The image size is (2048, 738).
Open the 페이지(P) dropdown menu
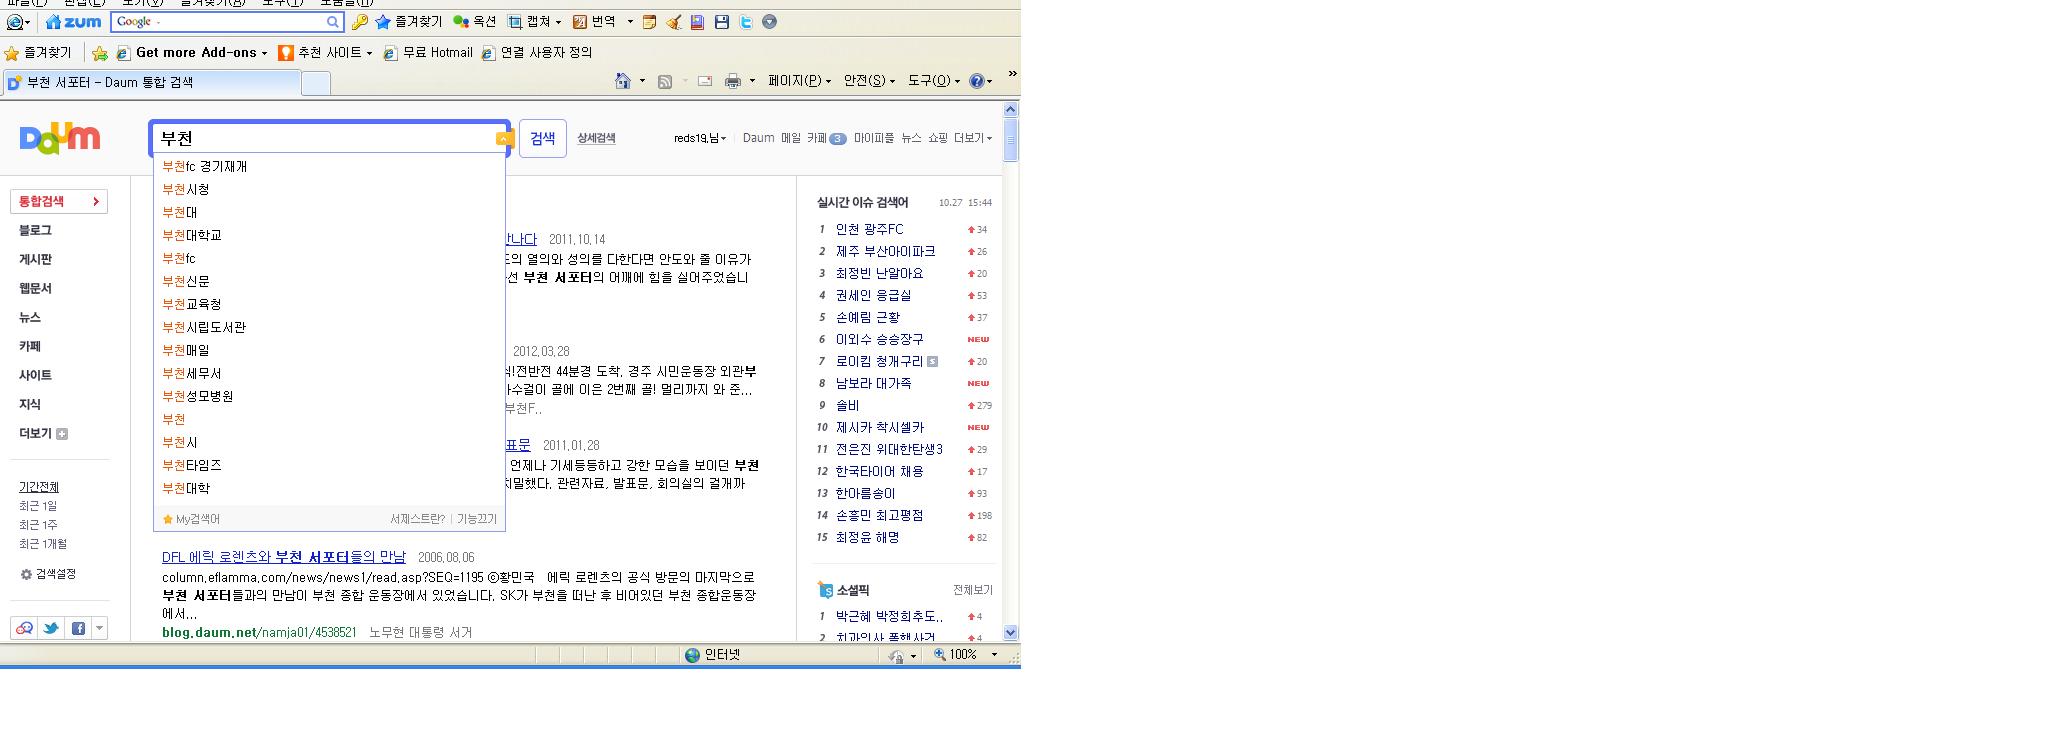pyautogui.click(x=798, y=81)
